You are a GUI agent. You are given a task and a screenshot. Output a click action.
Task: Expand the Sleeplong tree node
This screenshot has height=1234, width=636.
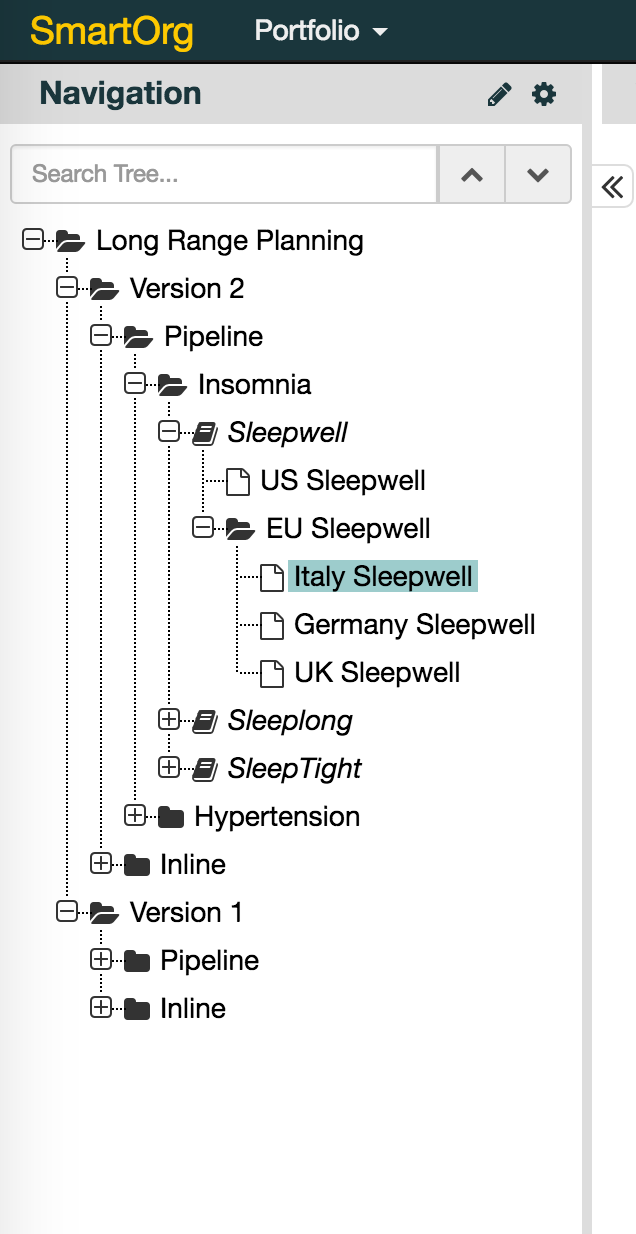click(x=169, y=719)
